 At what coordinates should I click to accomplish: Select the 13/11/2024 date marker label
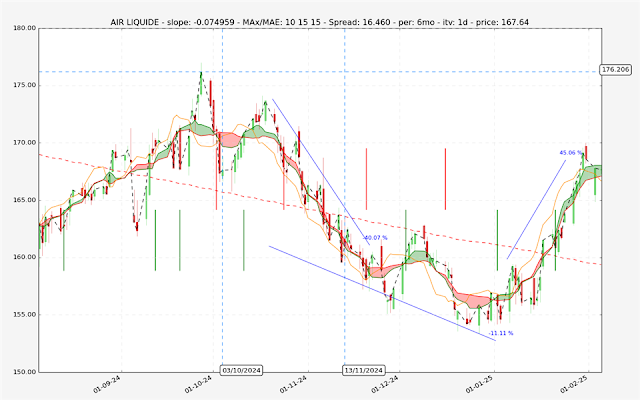pos(366,370)
